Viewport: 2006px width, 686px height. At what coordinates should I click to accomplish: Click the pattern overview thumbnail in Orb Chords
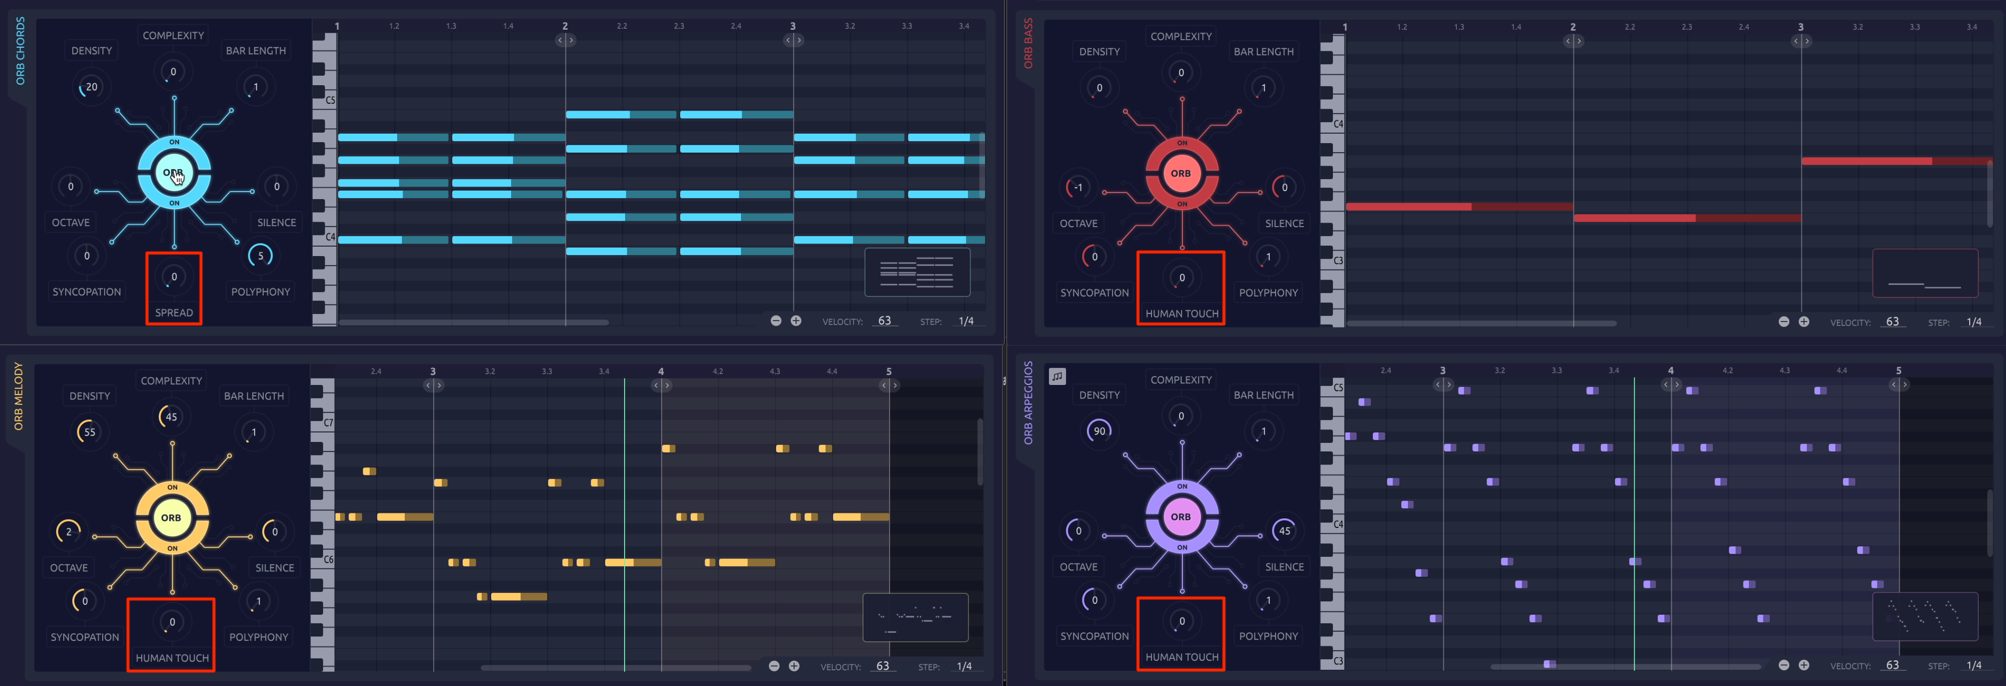click(917, 272)
